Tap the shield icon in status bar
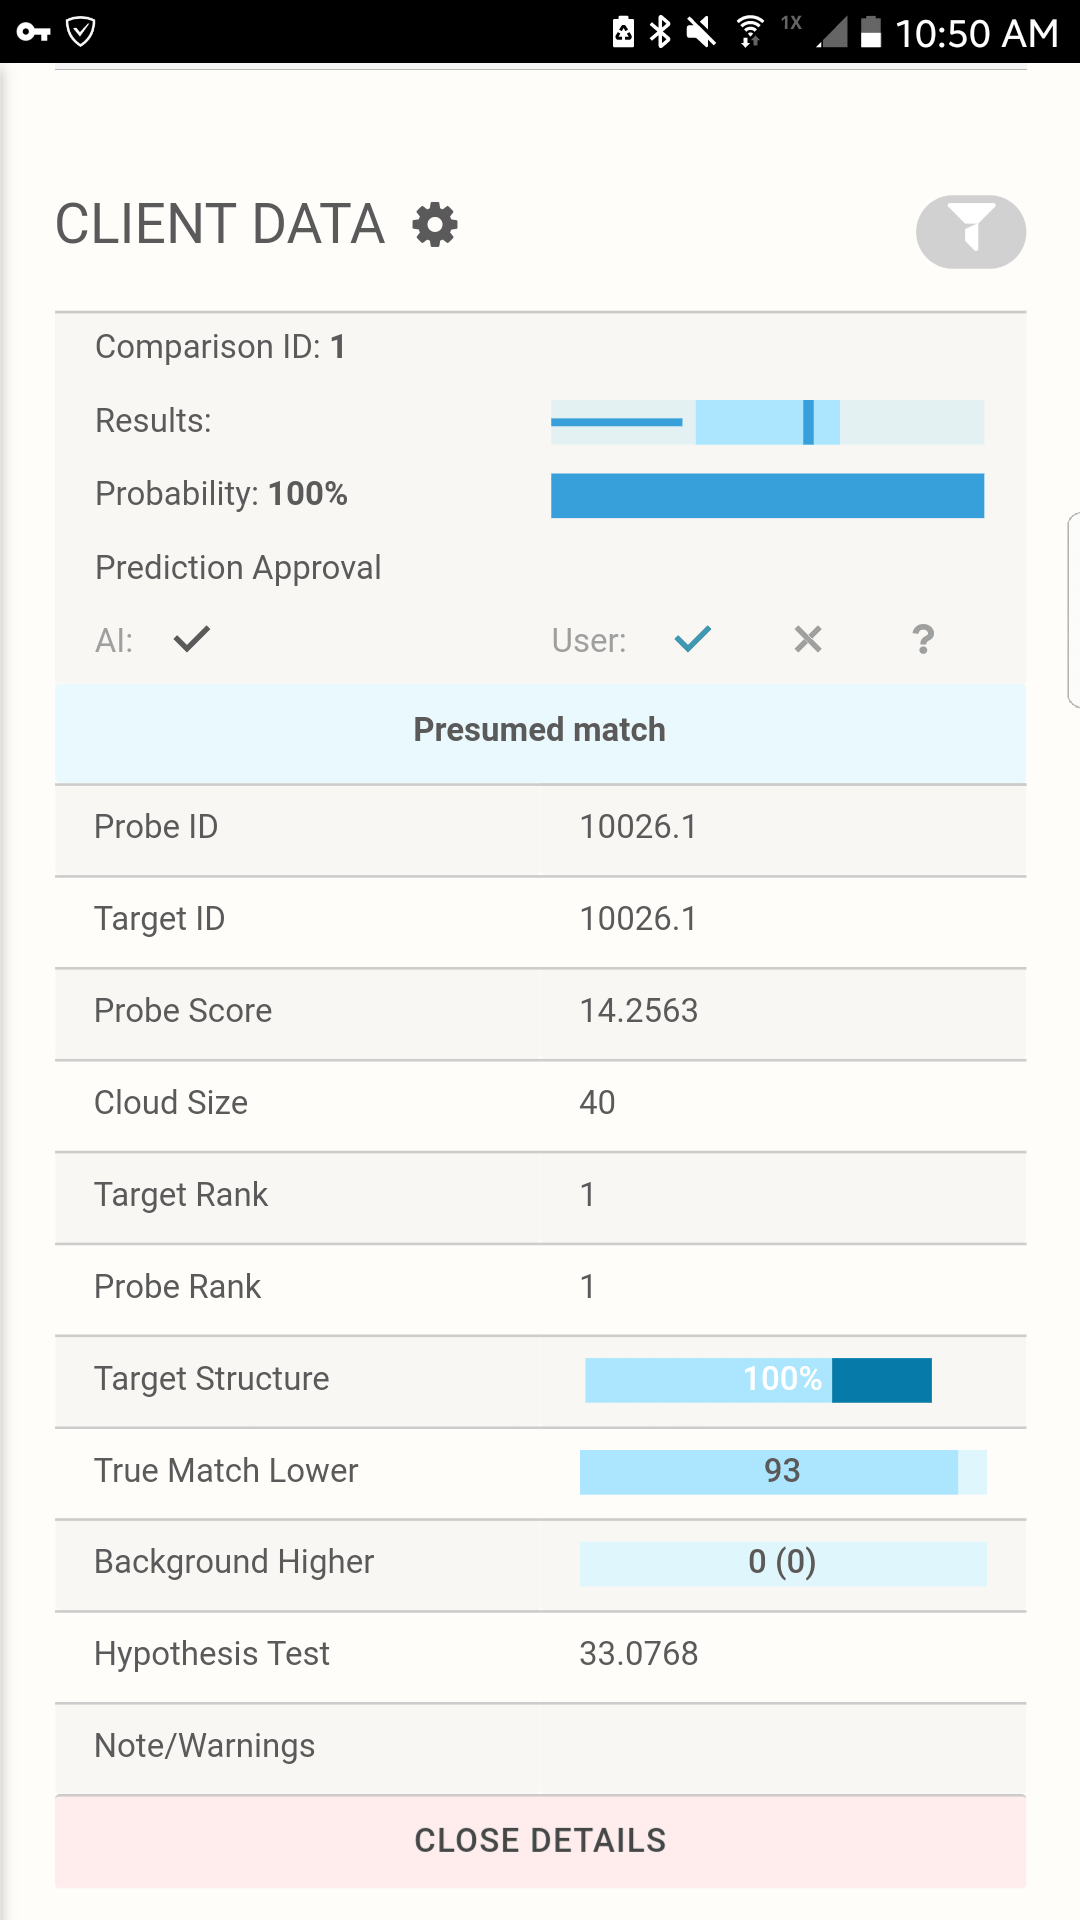This screenshot has height=1920, width=1080. (x=81, y=31)
